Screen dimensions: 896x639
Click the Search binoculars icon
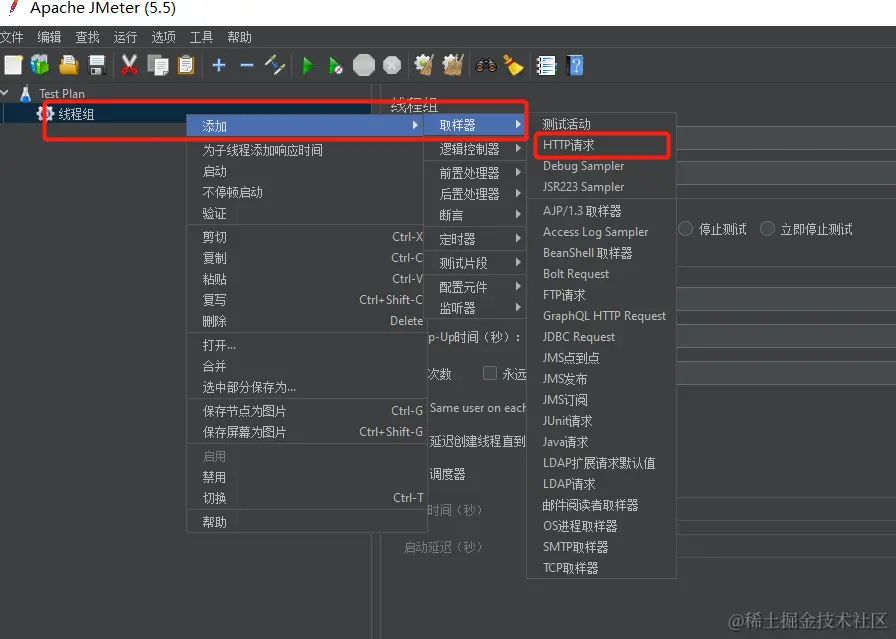pyautogui.click(x=486, y=65)
